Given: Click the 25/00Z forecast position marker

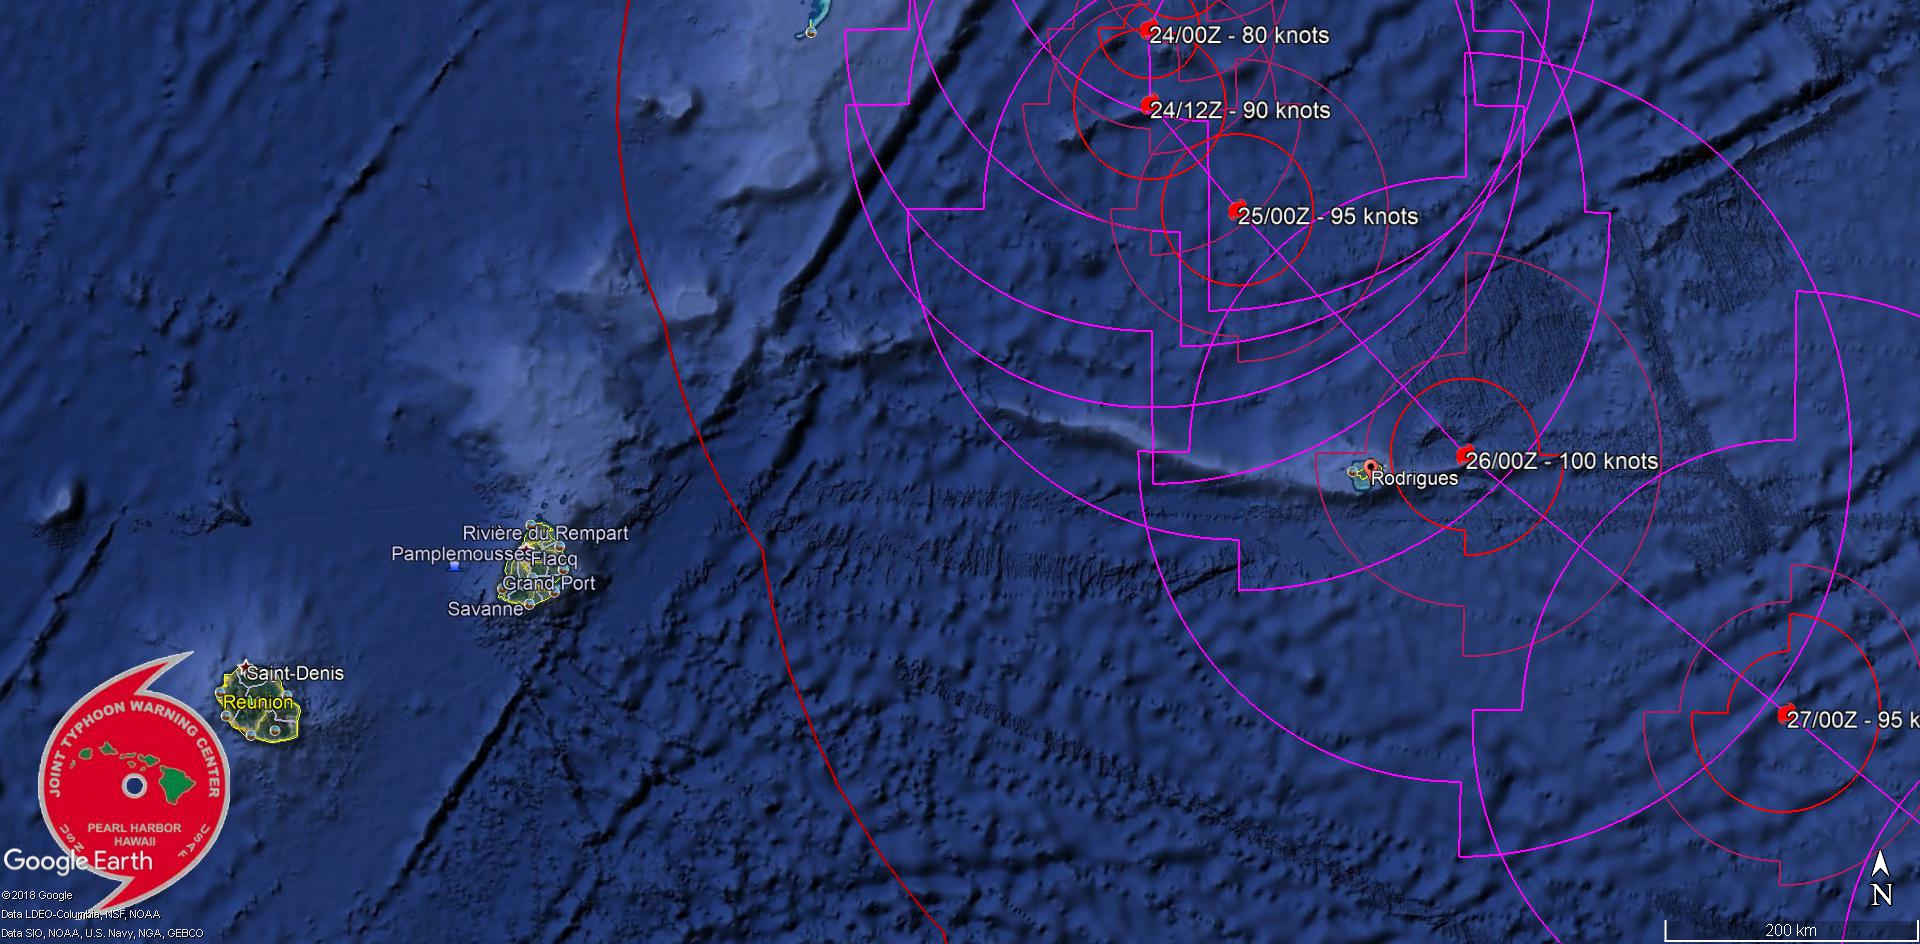Looking at the screenshot, I should pos(1237,211).
